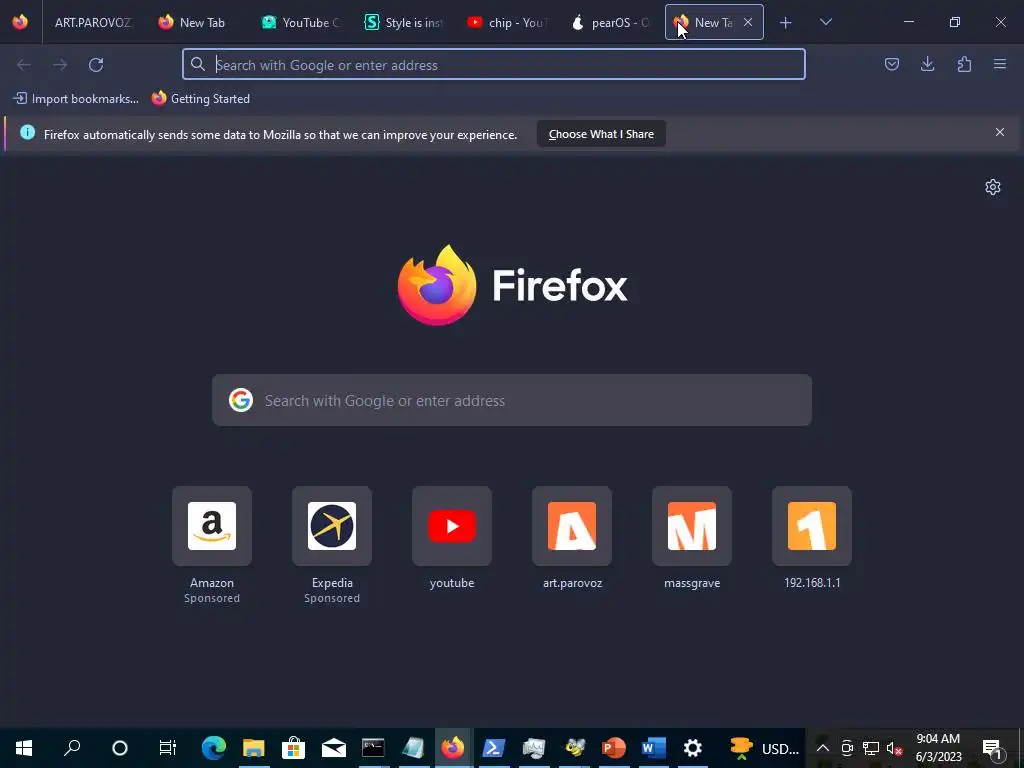Open Save to Pocket button
1024x768 pixels.
[x=891, y=64]
